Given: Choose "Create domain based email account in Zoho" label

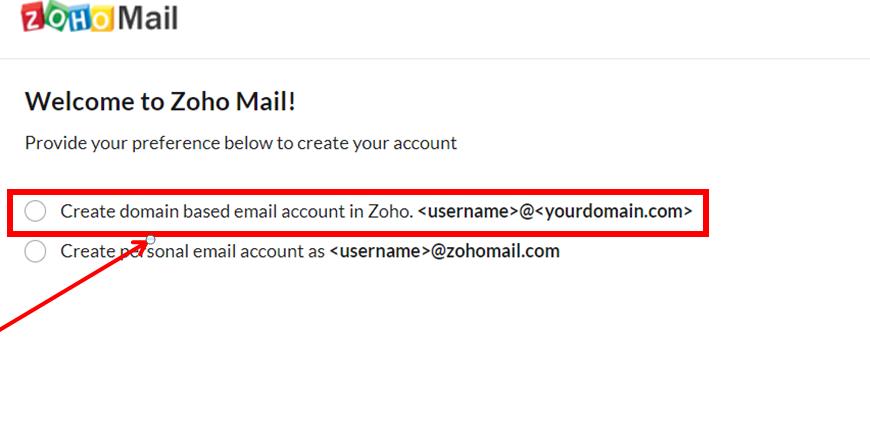Looking at the screenshot, I should 236,211.
